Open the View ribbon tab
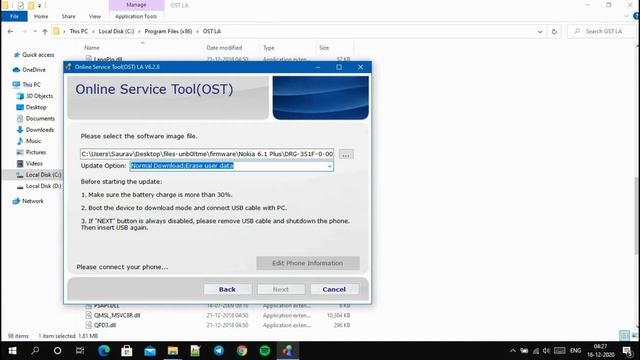 pyautogui.click(x=95, y=16)
